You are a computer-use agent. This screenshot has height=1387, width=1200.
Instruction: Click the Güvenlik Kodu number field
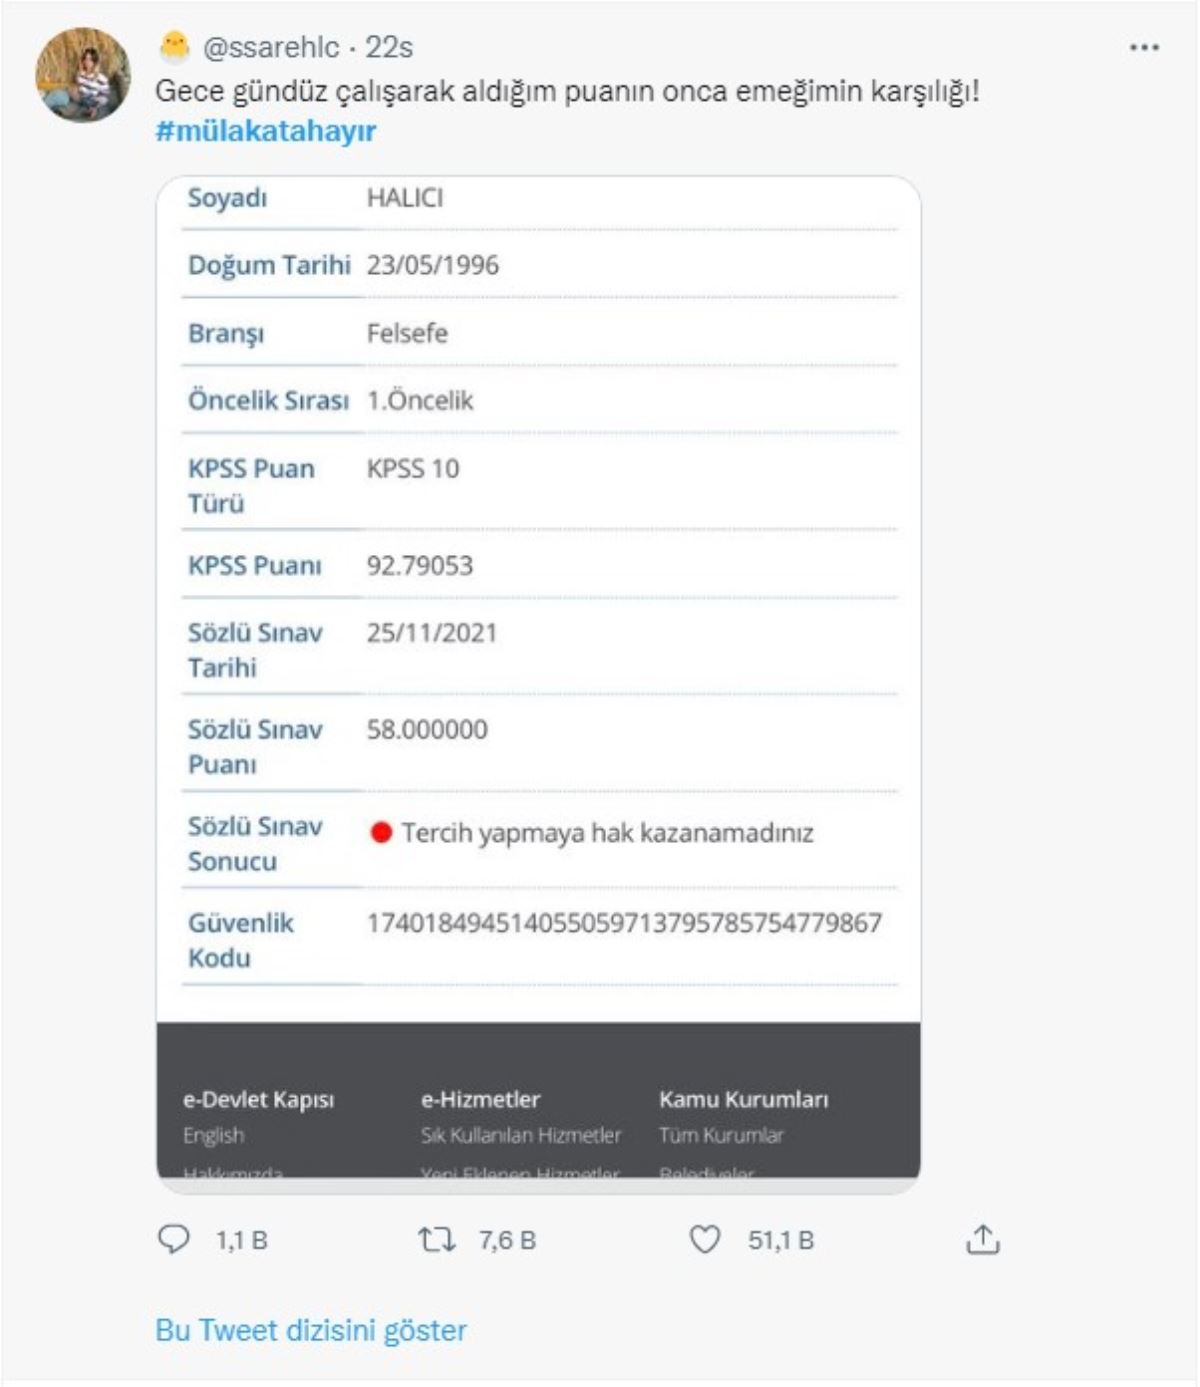626,926
